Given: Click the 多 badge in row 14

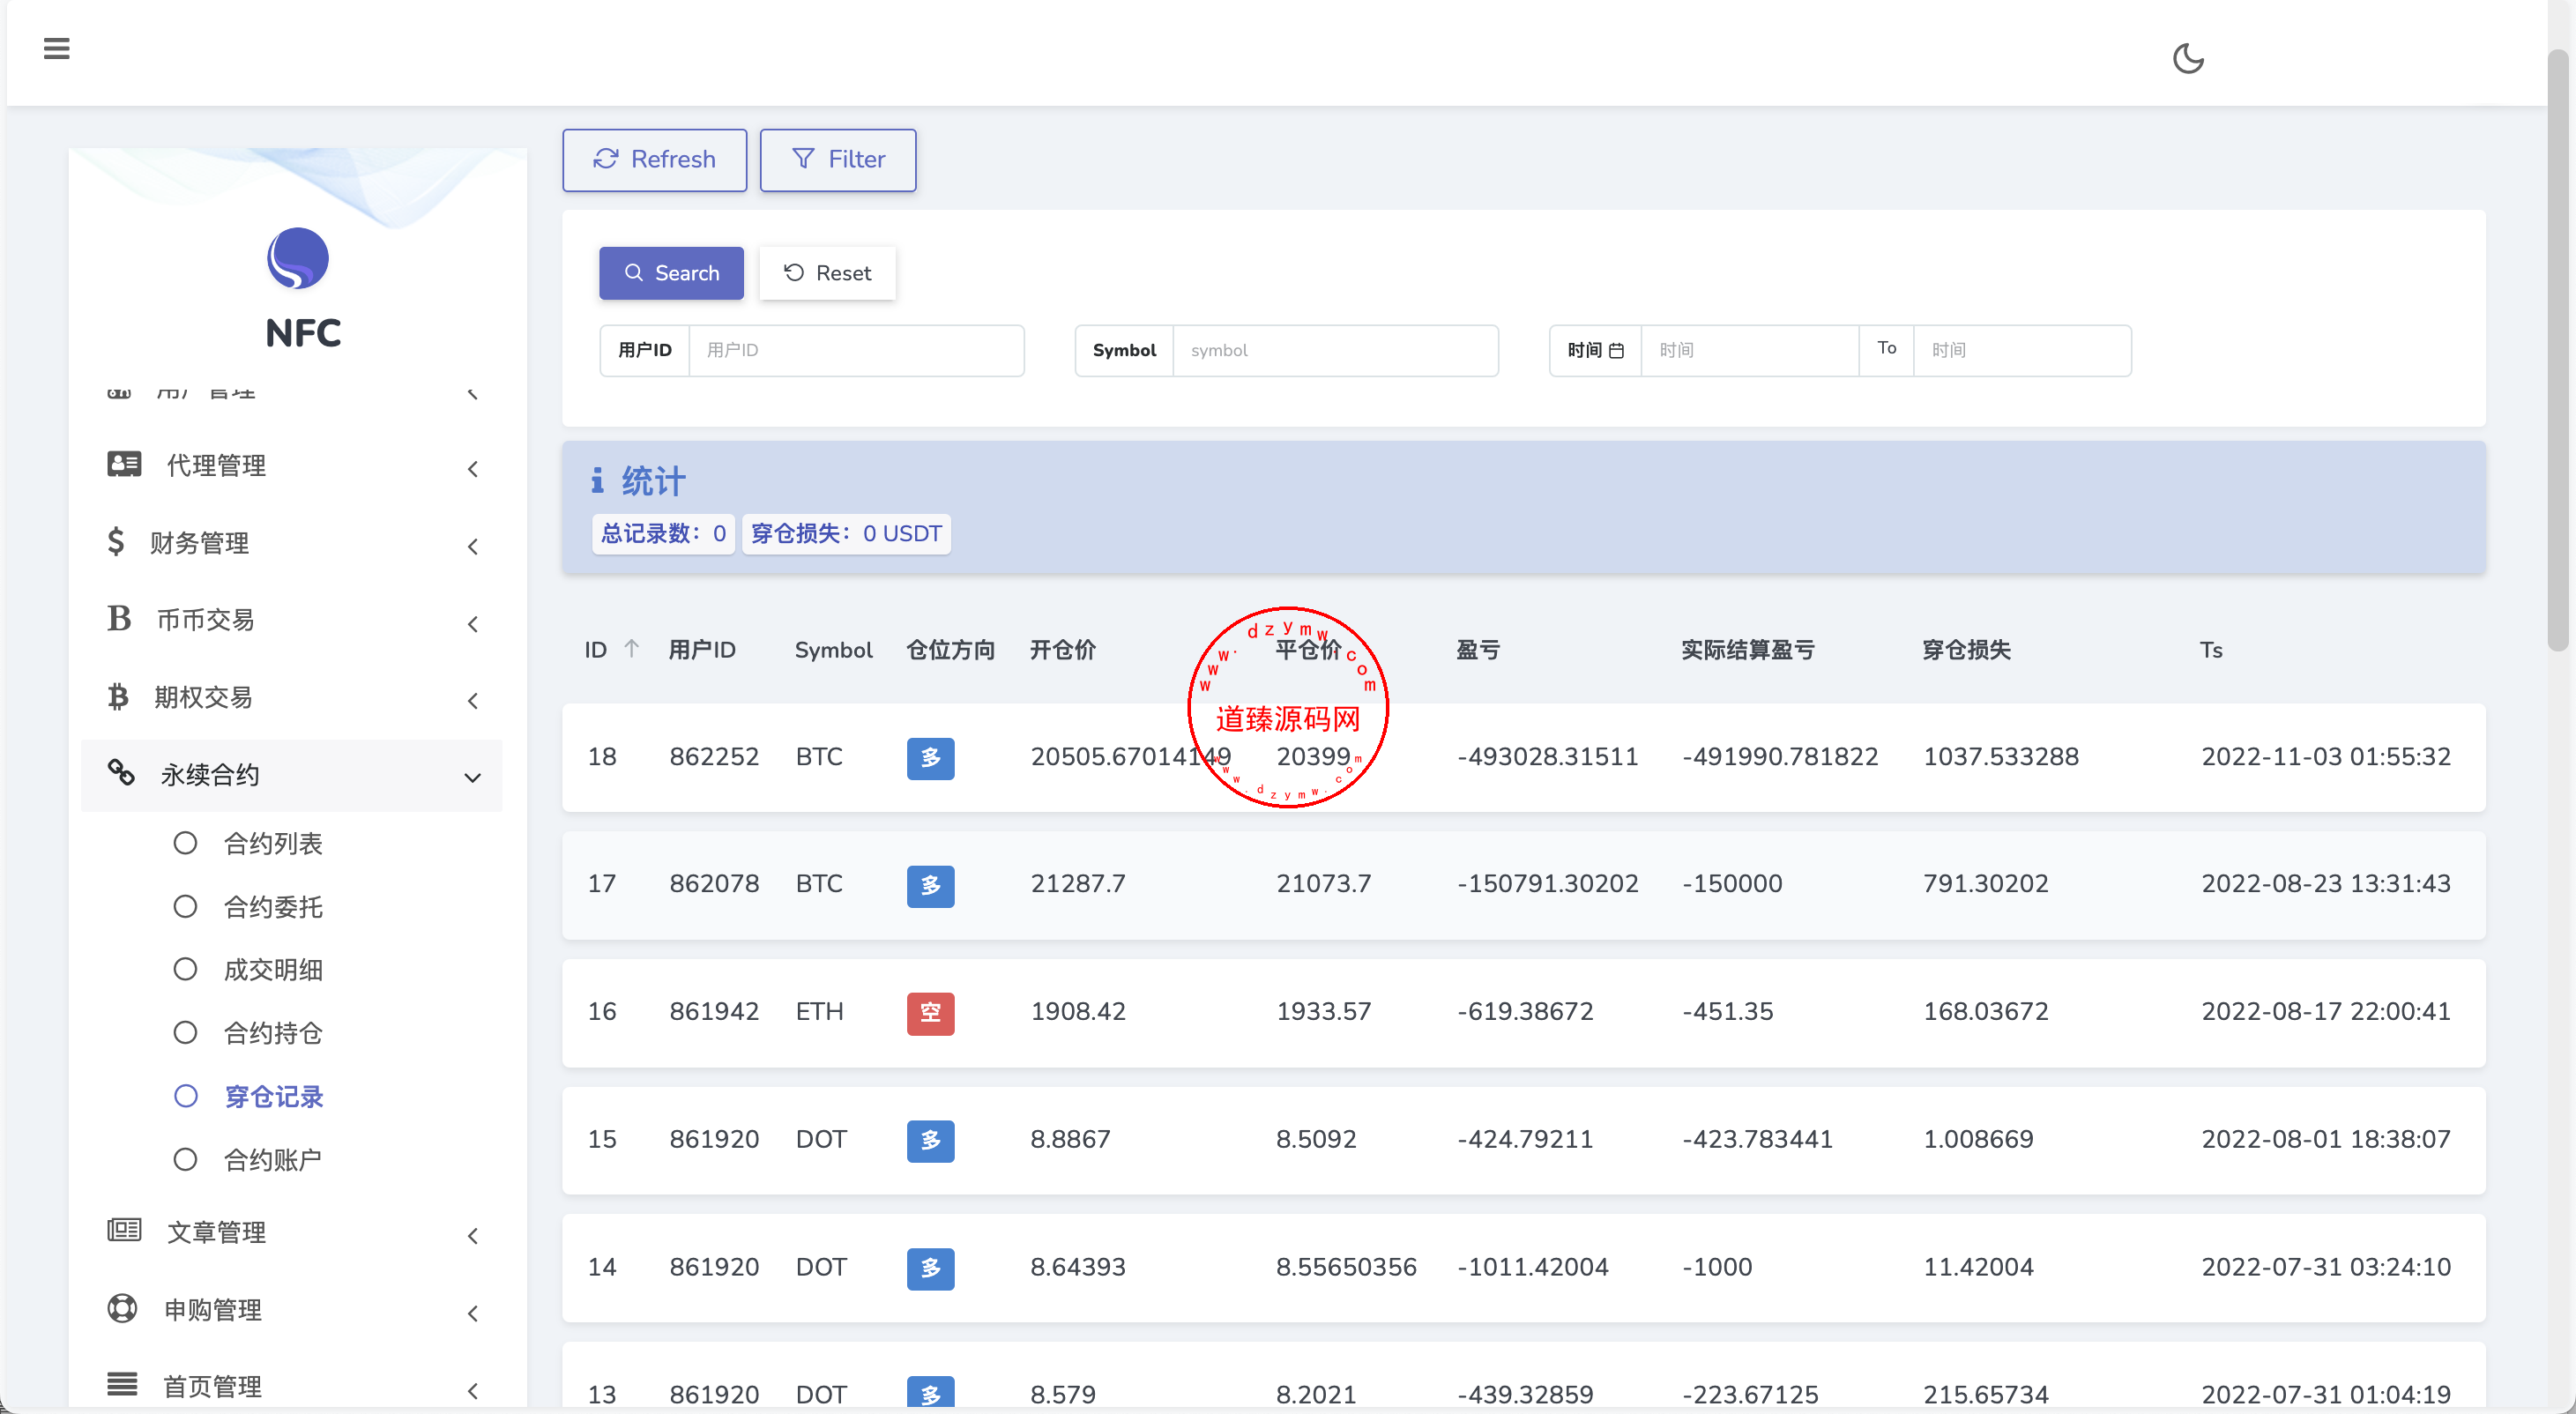Looking at the screenshot, I should coord(930,1268).
